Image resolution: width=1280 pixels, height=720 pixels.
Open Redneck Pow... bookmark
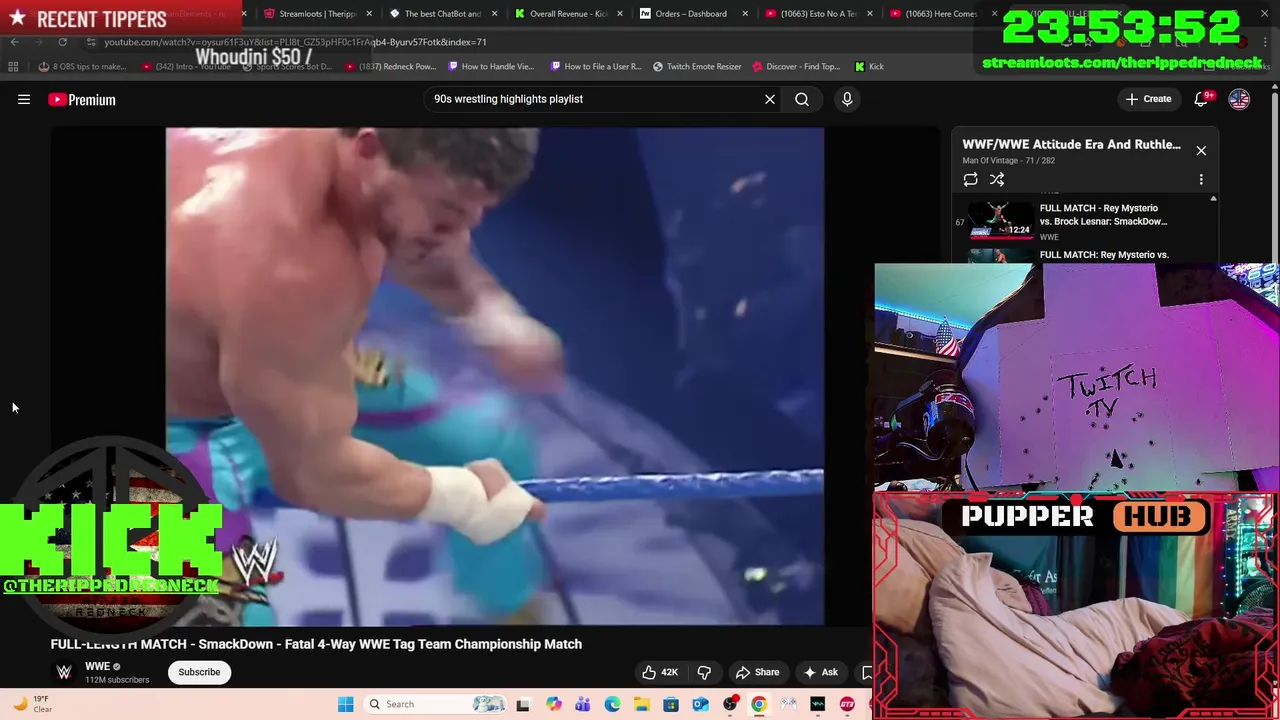[x=391, y=67]
